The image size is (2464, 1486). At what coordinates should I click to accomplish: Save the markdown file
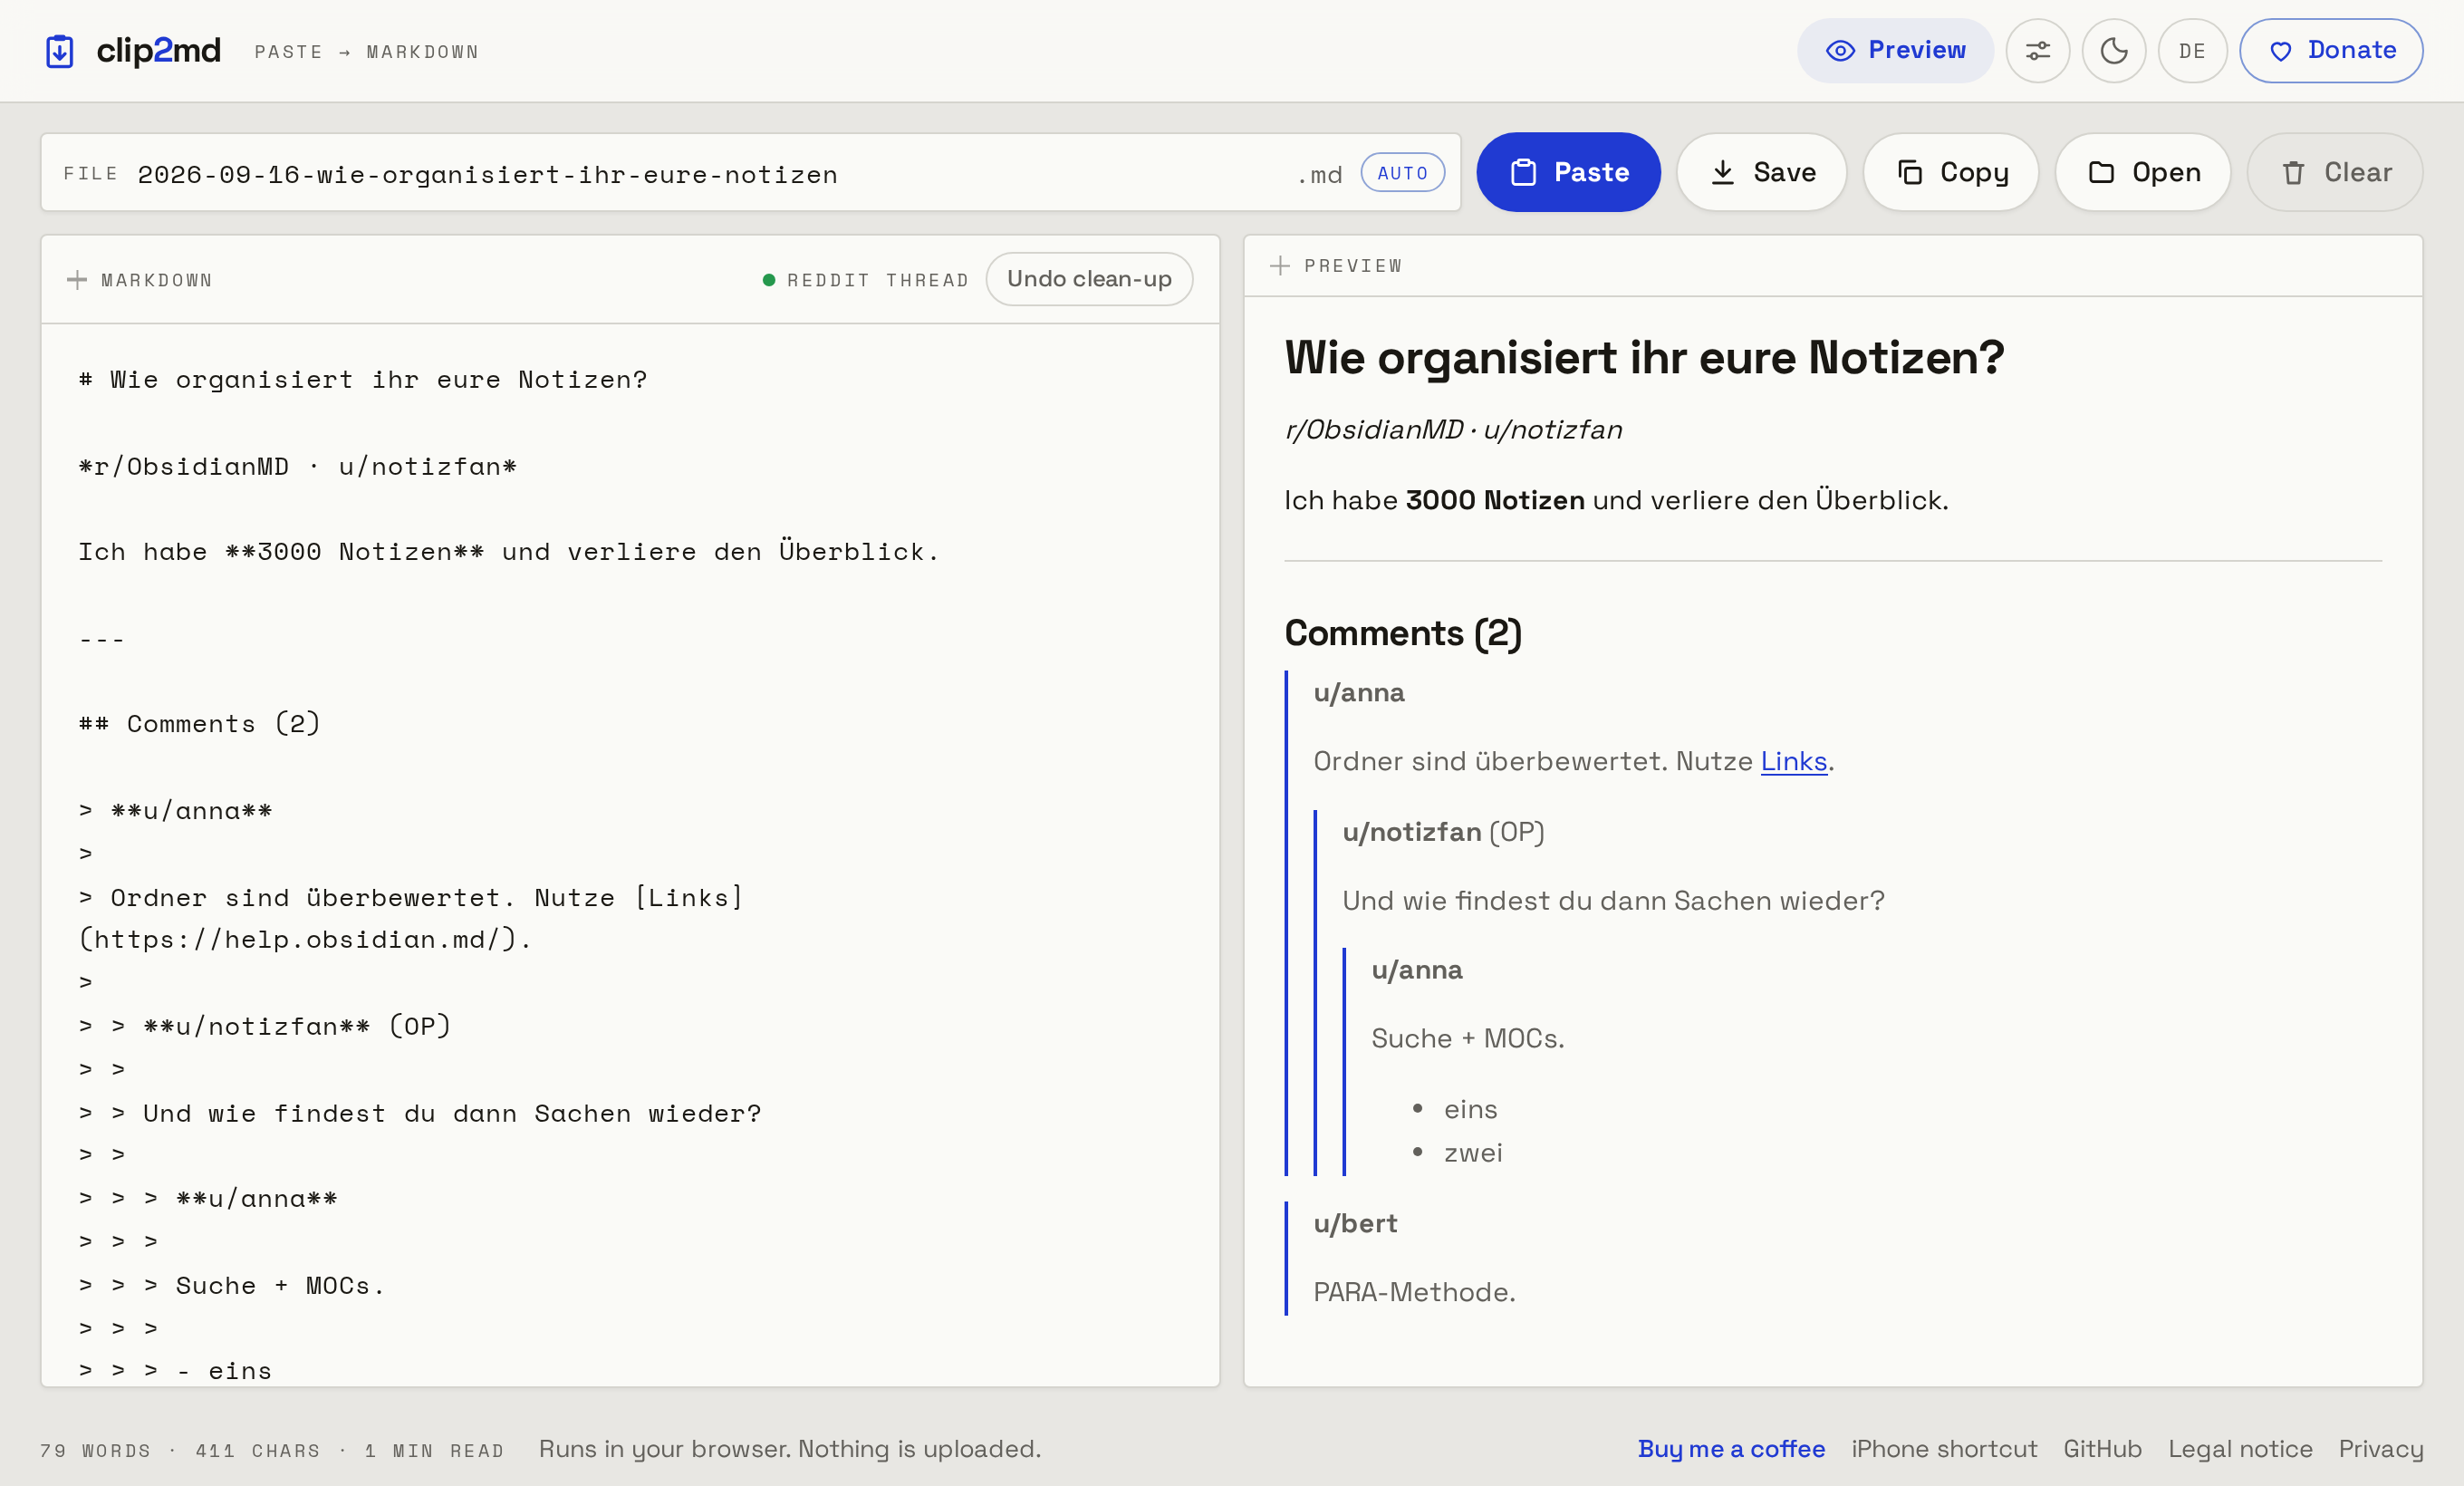pos(1762,172)
